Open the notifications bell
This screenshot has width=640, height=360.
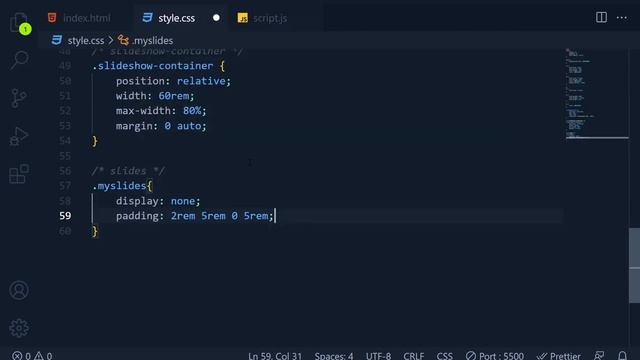pos(622,356)
